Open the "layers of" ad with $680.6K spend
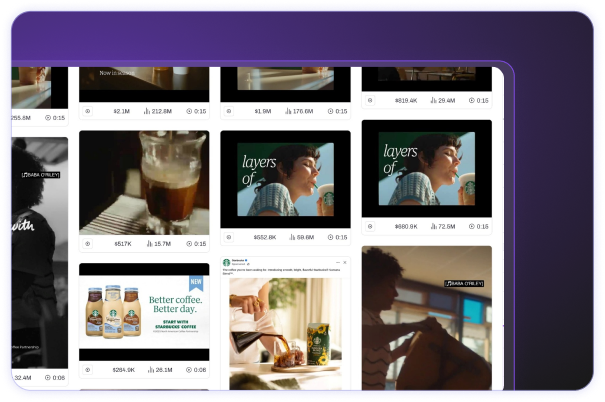This screenshot has height=402, width=605. [x=426, y=168]
